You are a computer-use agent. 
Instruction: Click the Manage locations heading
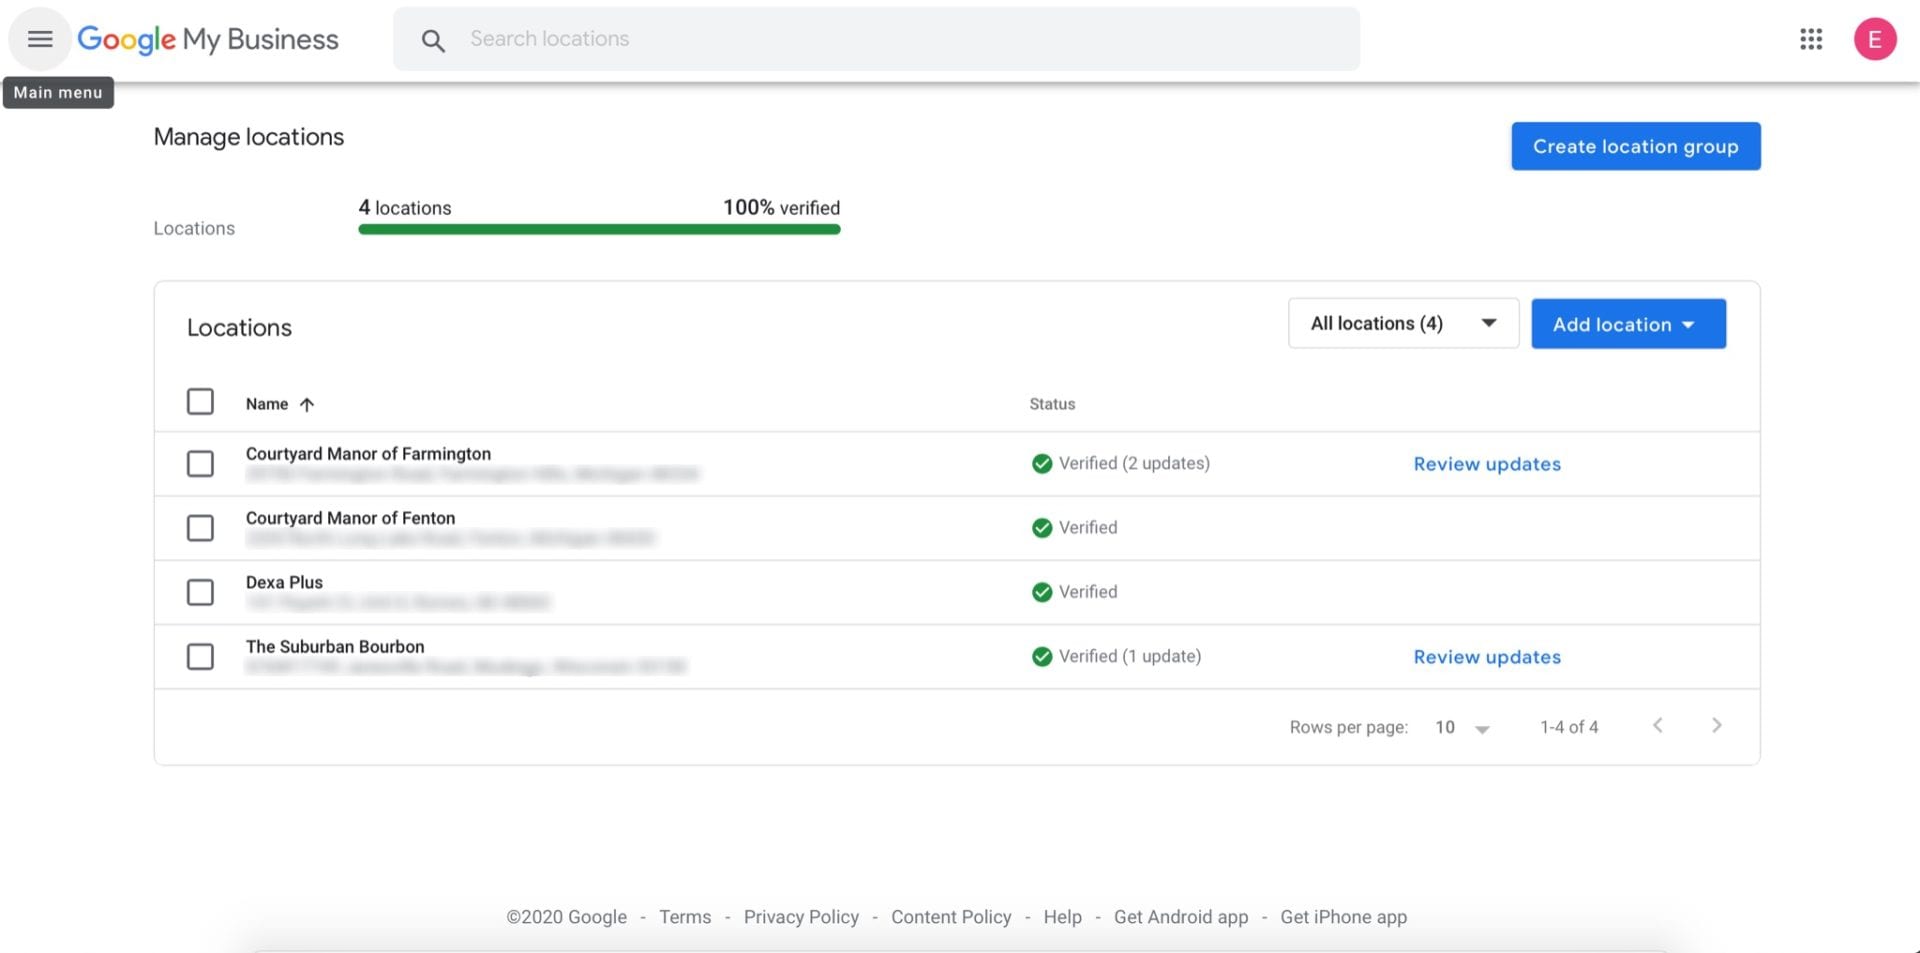[x=249, y=137]
